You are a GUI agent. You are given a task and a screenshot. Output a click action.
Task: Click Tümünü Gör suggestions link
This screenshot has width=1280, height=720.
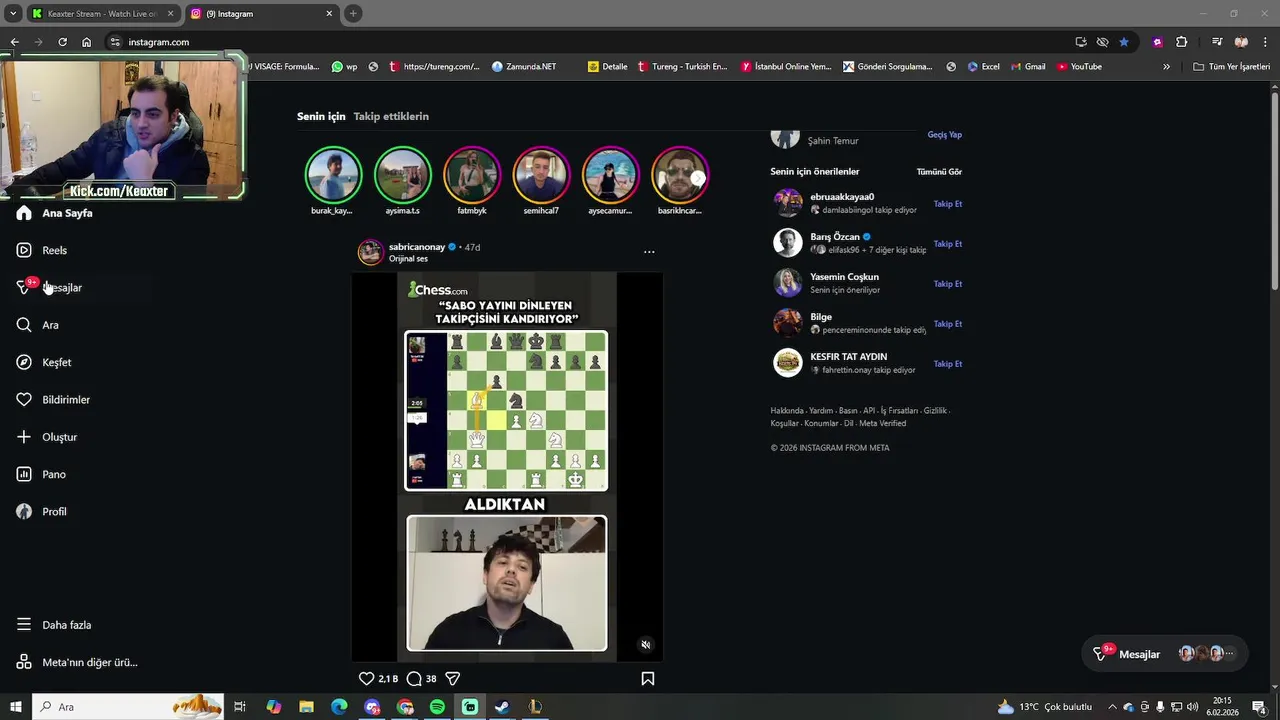pos(939,172)
